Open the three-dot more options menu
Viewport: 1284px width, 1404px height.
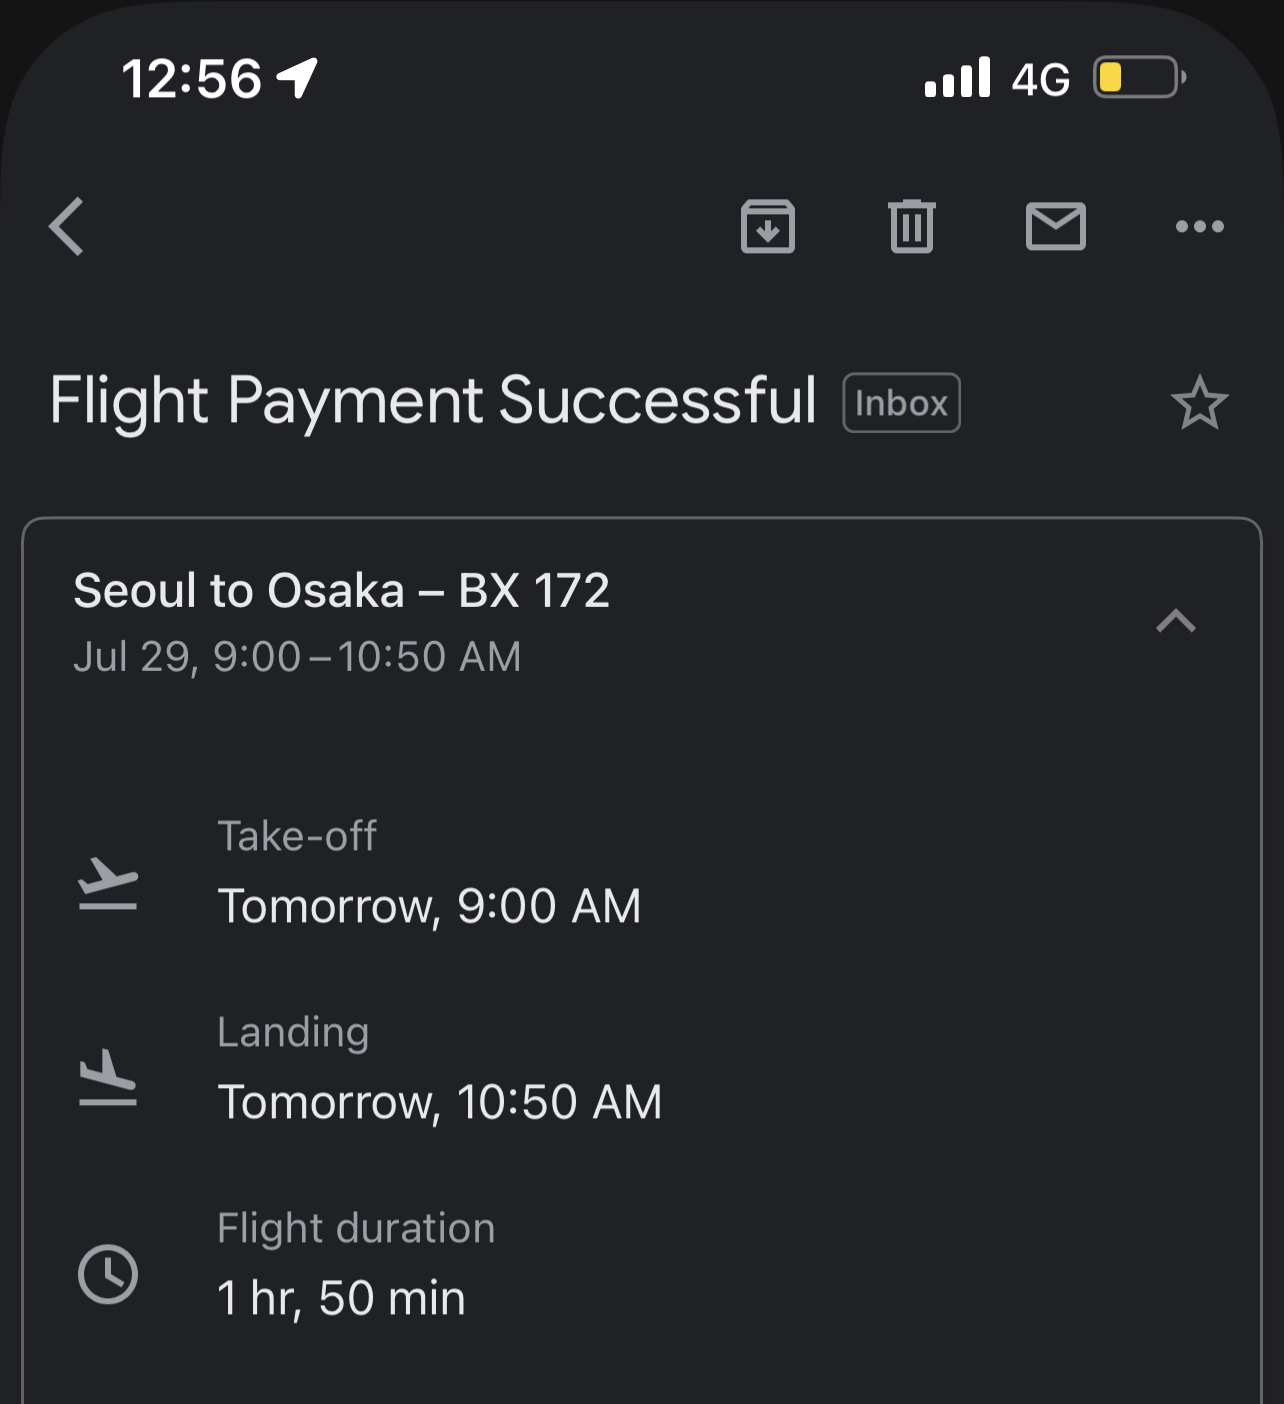pos(1199,226)
